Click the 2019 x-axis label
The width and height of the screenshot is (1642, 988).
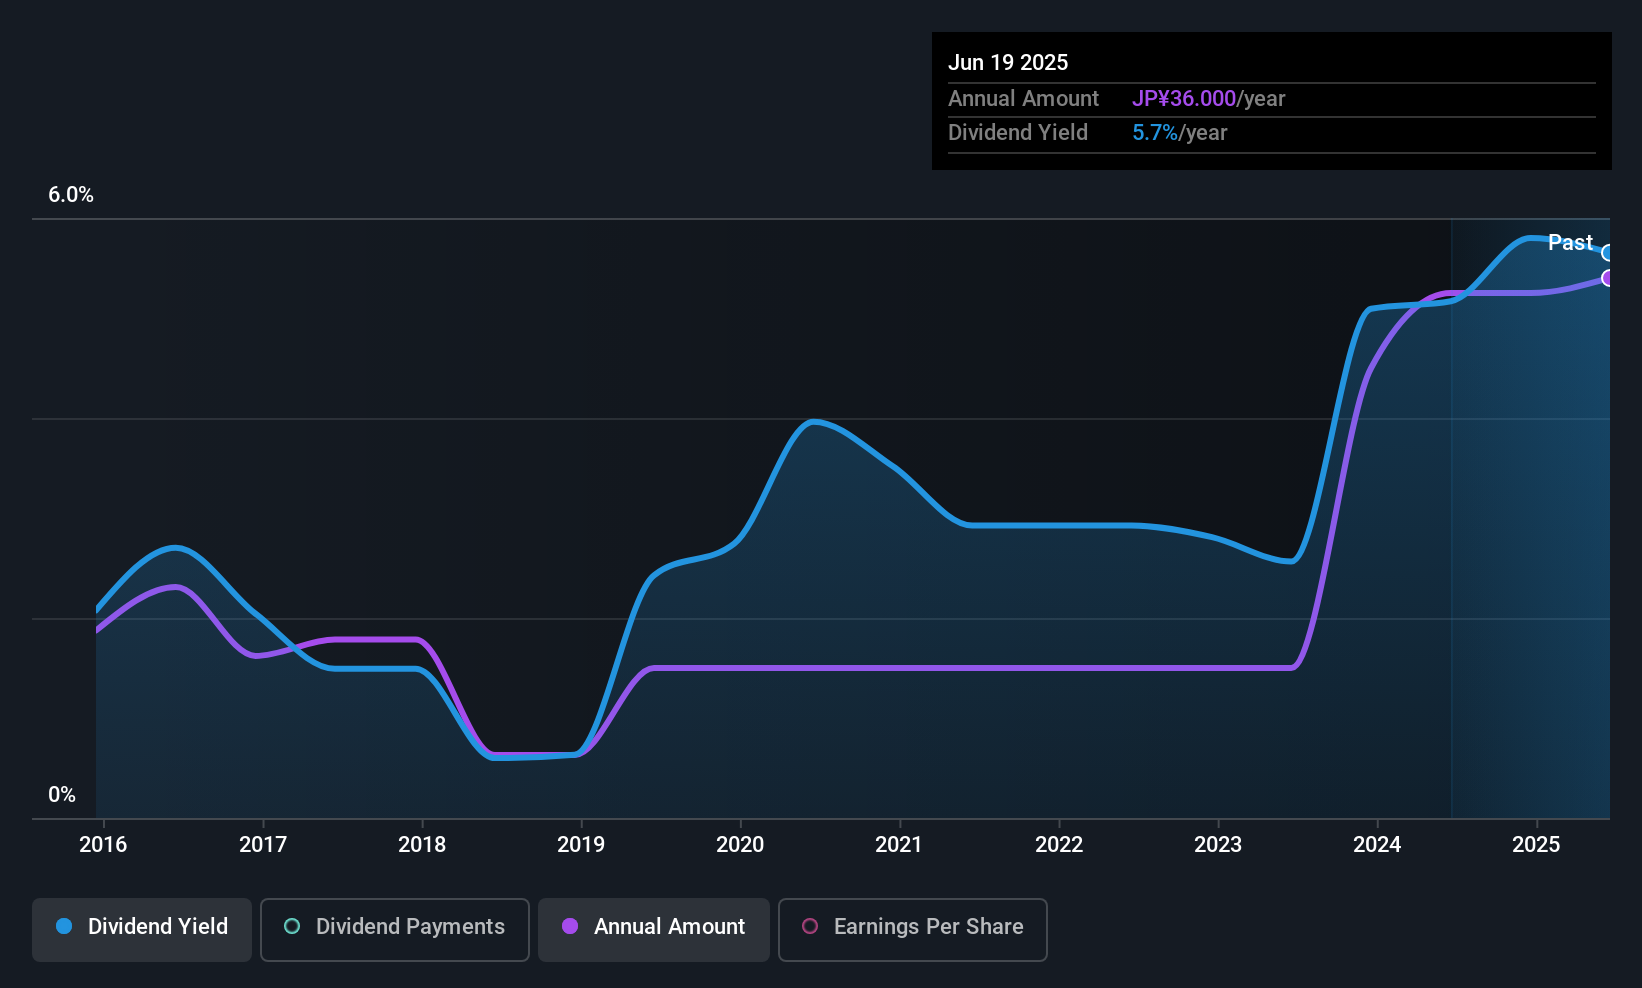click(581, 845)
